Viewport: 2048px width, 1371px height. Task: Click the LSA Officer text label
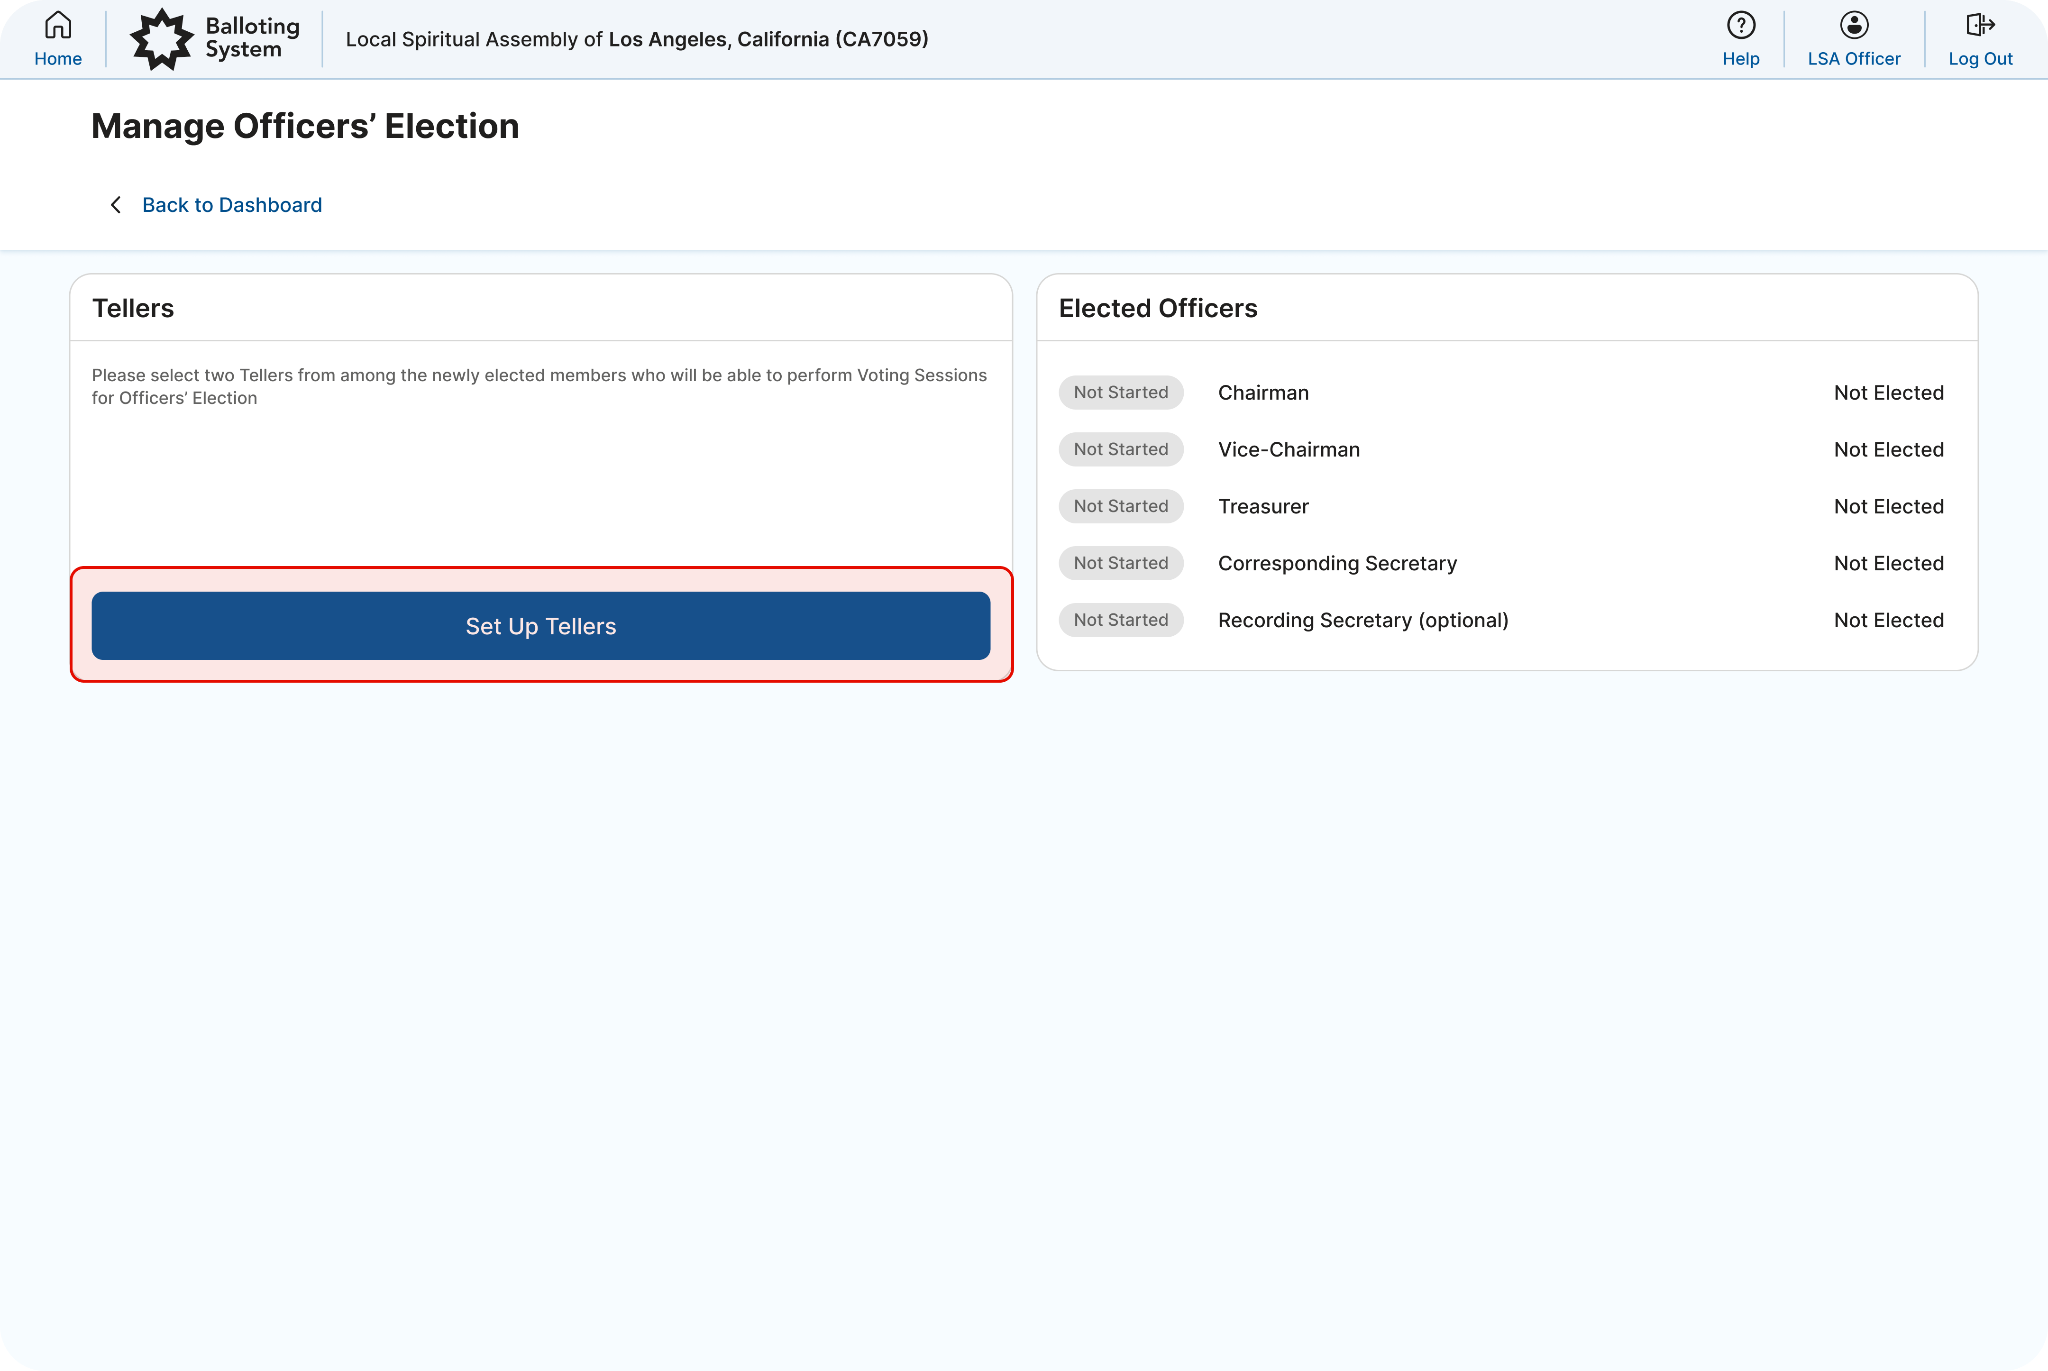[x=1853, y=59]
